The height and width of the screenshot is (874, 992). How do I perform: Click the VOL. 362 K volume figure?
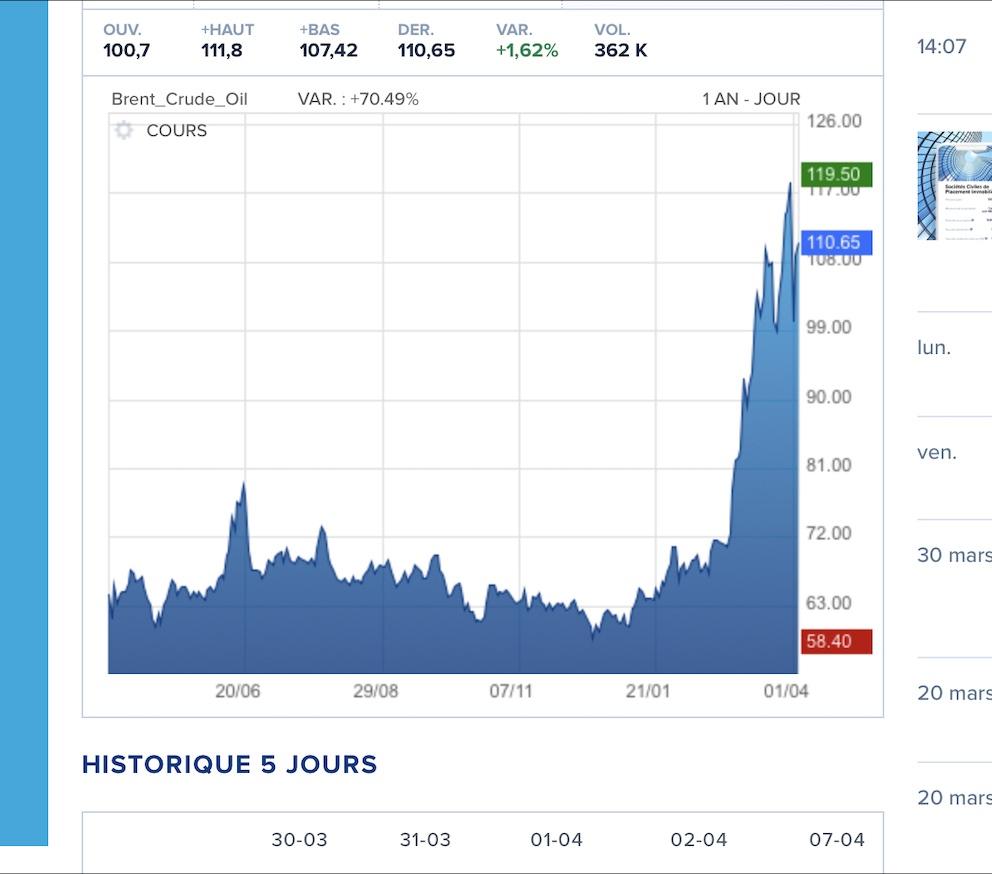[620, 50]
